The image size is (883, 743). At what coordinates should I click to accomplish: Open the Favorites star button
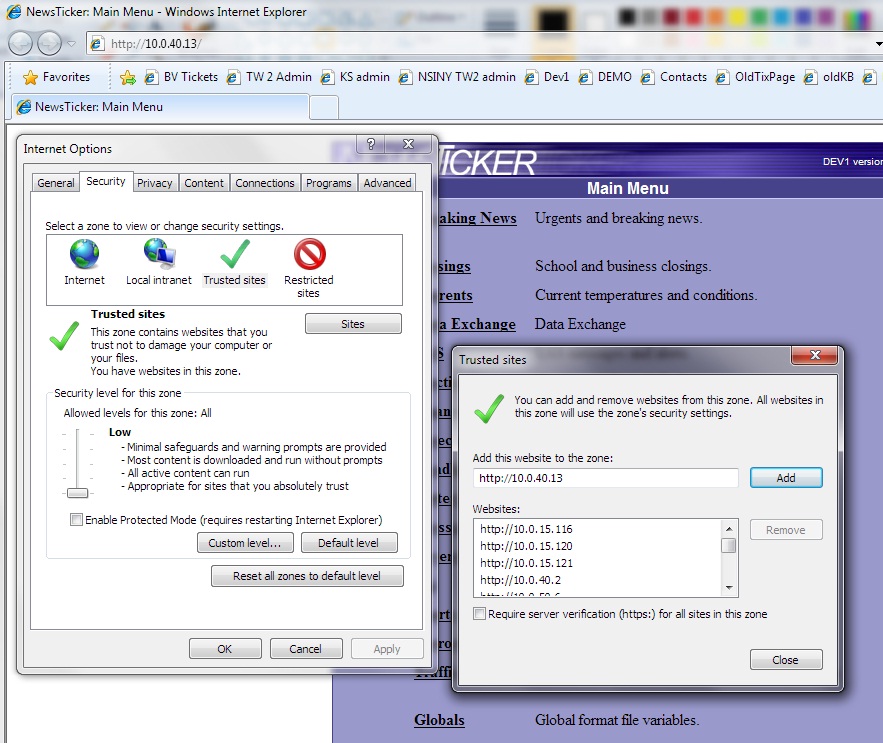[x=56, y=77]
